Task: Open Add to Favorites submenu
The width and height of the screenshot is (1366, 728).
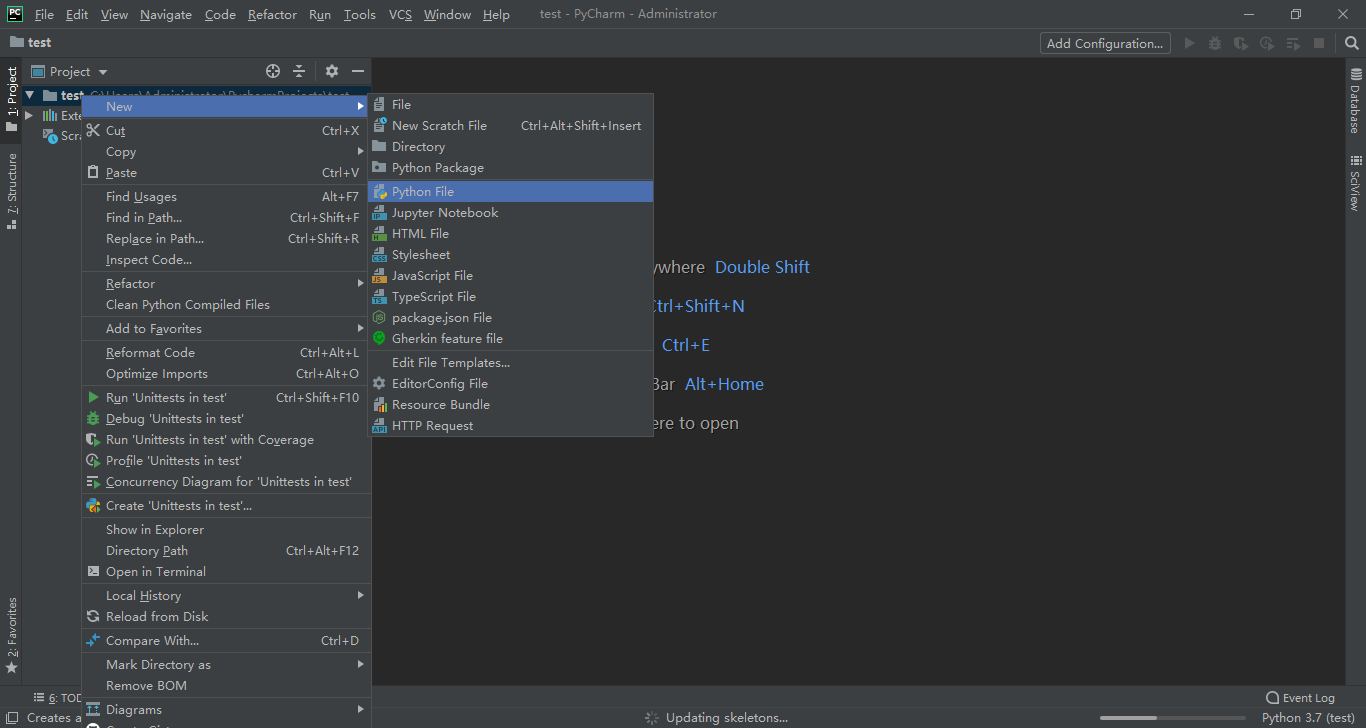Action: pyautogui.click(x=226, y=328)
